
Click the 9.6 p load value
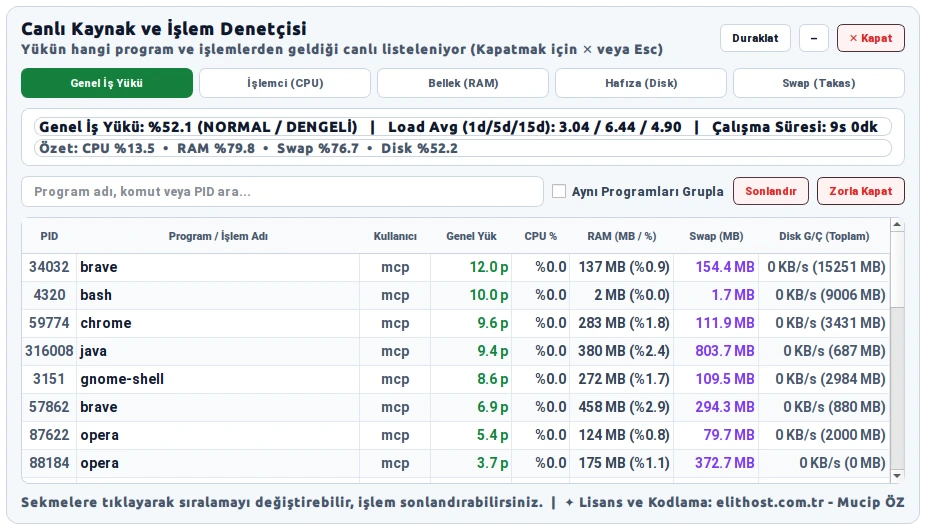click(x=493, y=323)
